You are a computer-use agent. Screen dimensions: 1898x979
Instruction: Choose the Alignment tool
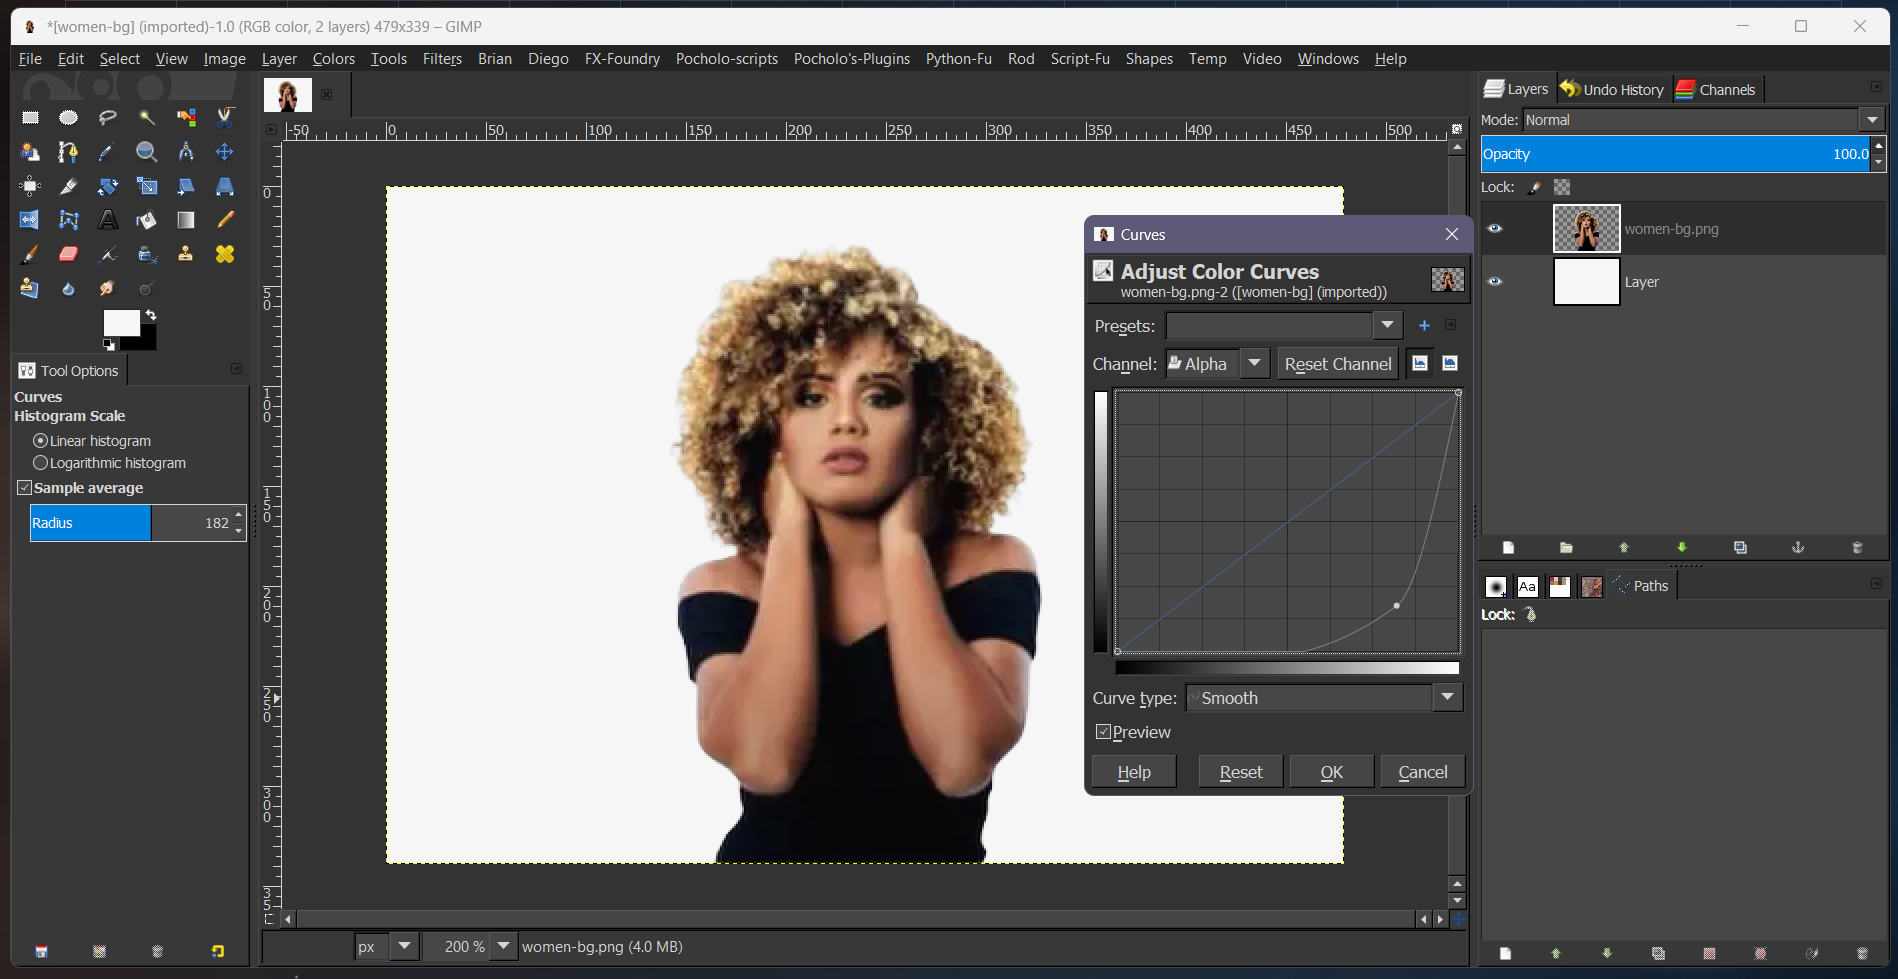point(30,186)
